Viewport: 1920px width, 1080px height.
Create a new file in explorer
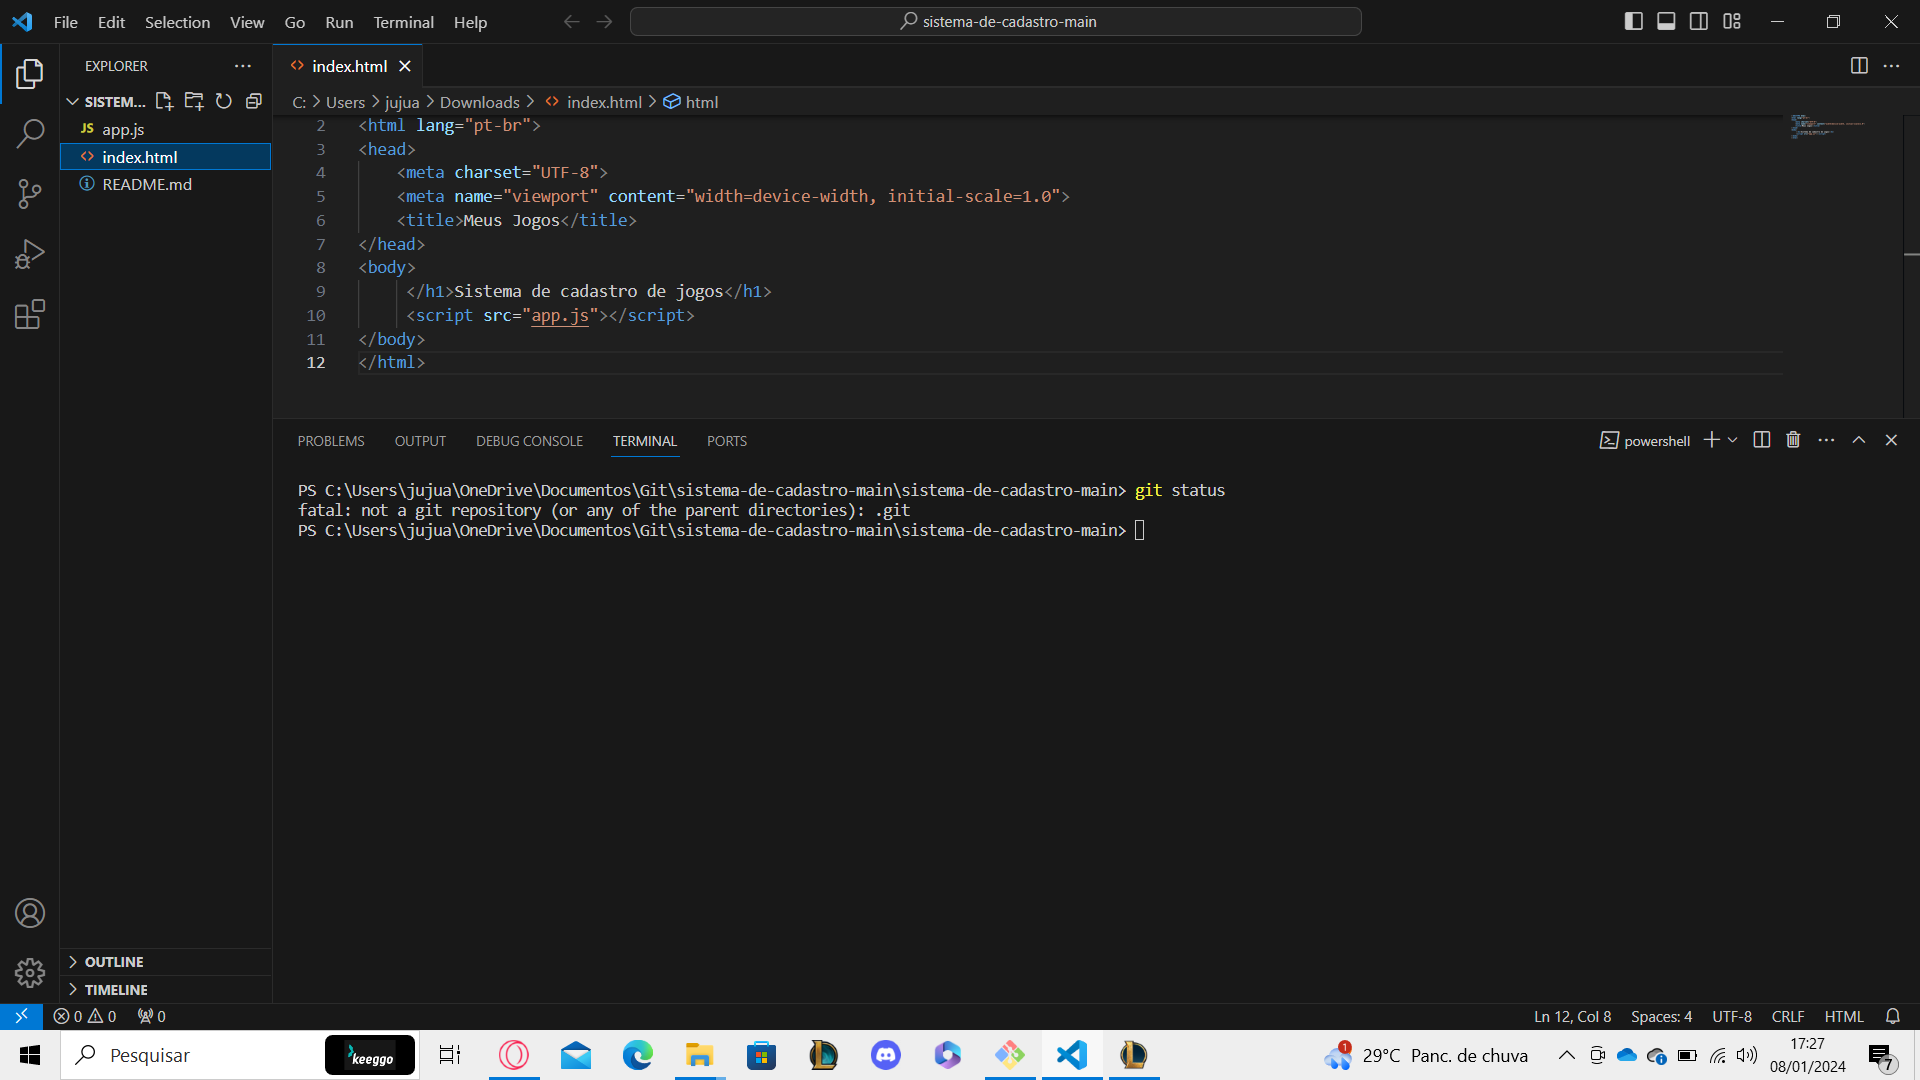[x=164, y=101]
